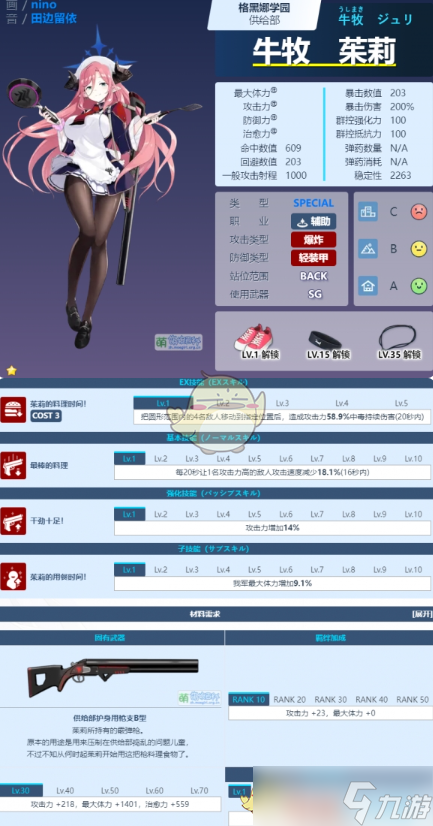The height and width of the screenshot is (826, 433).
Task: Switch to the RANK 50 tab
Action: [412, 700]
